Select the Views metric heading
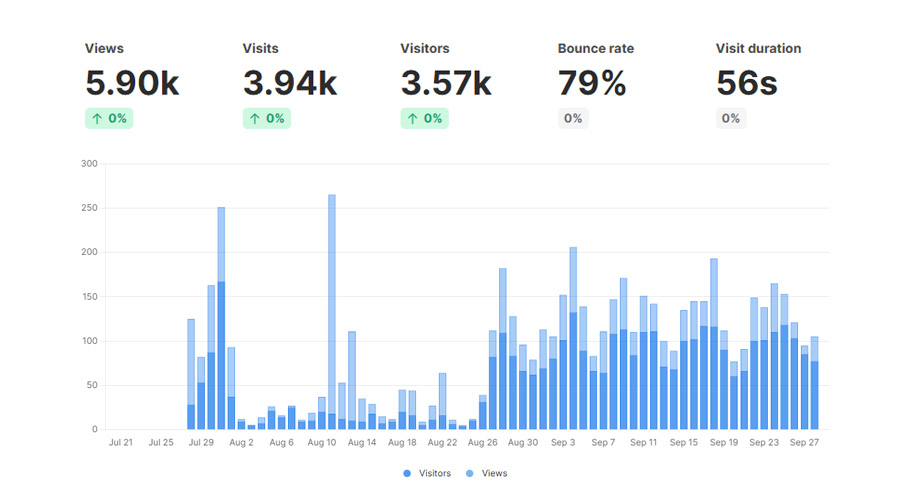The height and width of the screenshot is (500, 900). pos(104,48)
